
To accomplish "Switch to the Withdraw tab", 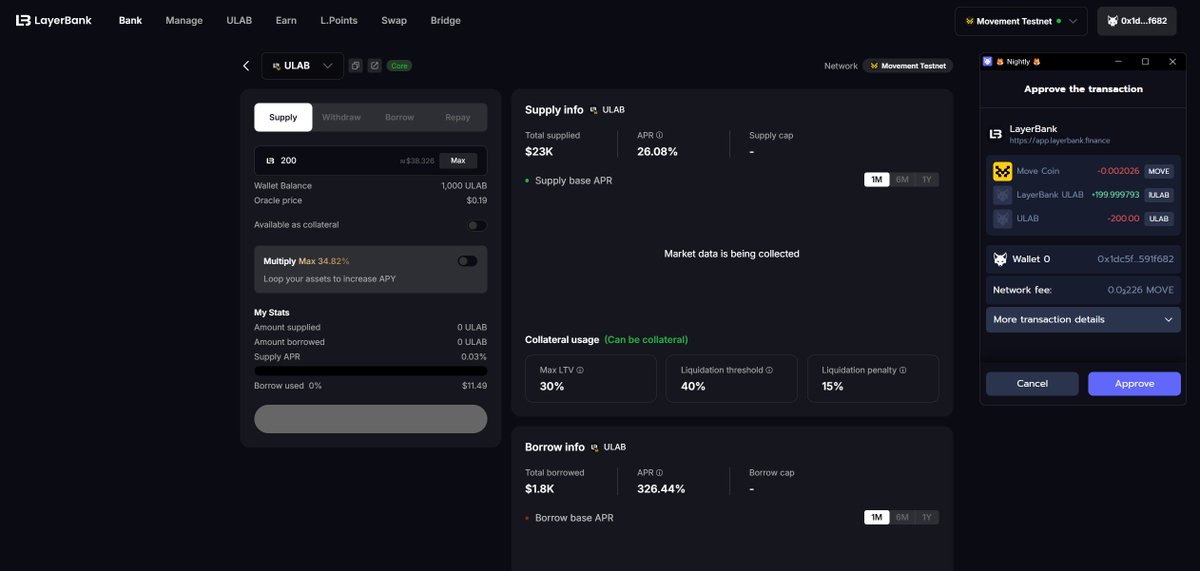I will click(x=341, y=117).
